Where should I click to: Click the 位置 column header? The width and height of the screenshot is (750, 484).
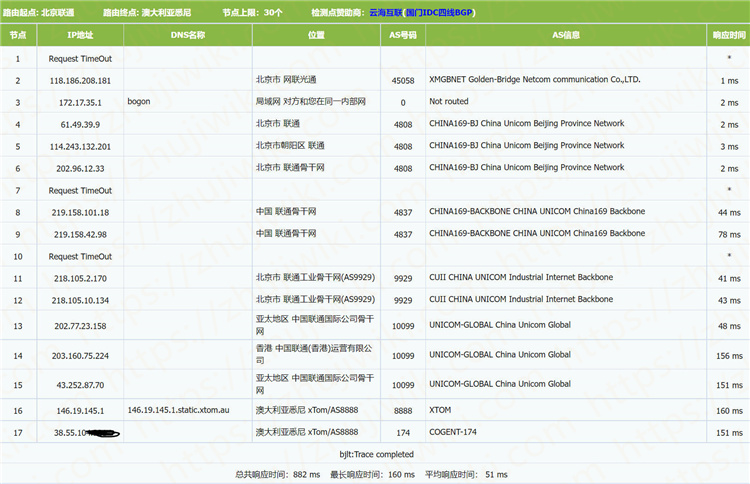pyautogui.click(x=316, y=35)
